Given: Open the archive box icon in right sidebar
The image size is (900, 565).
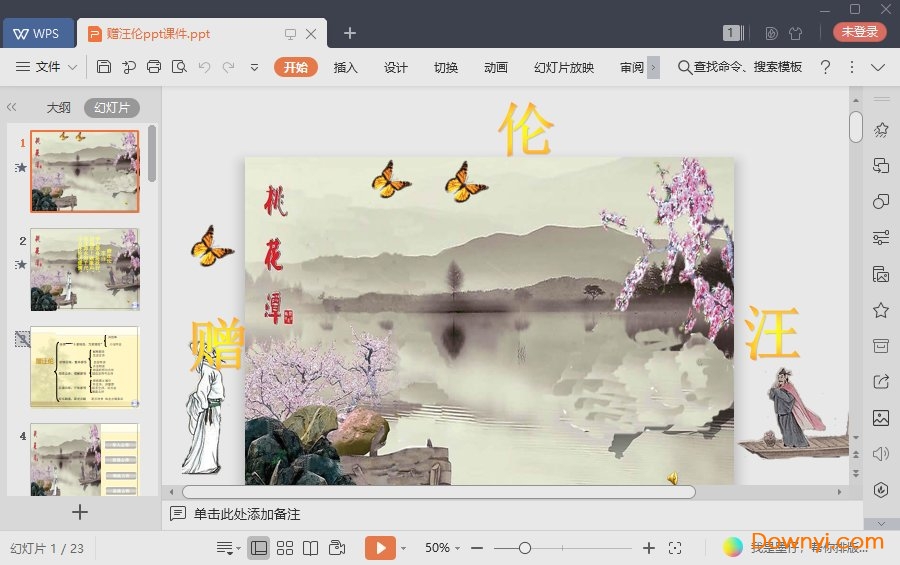Looking at the screenshot, I should [x=880, y=346].
